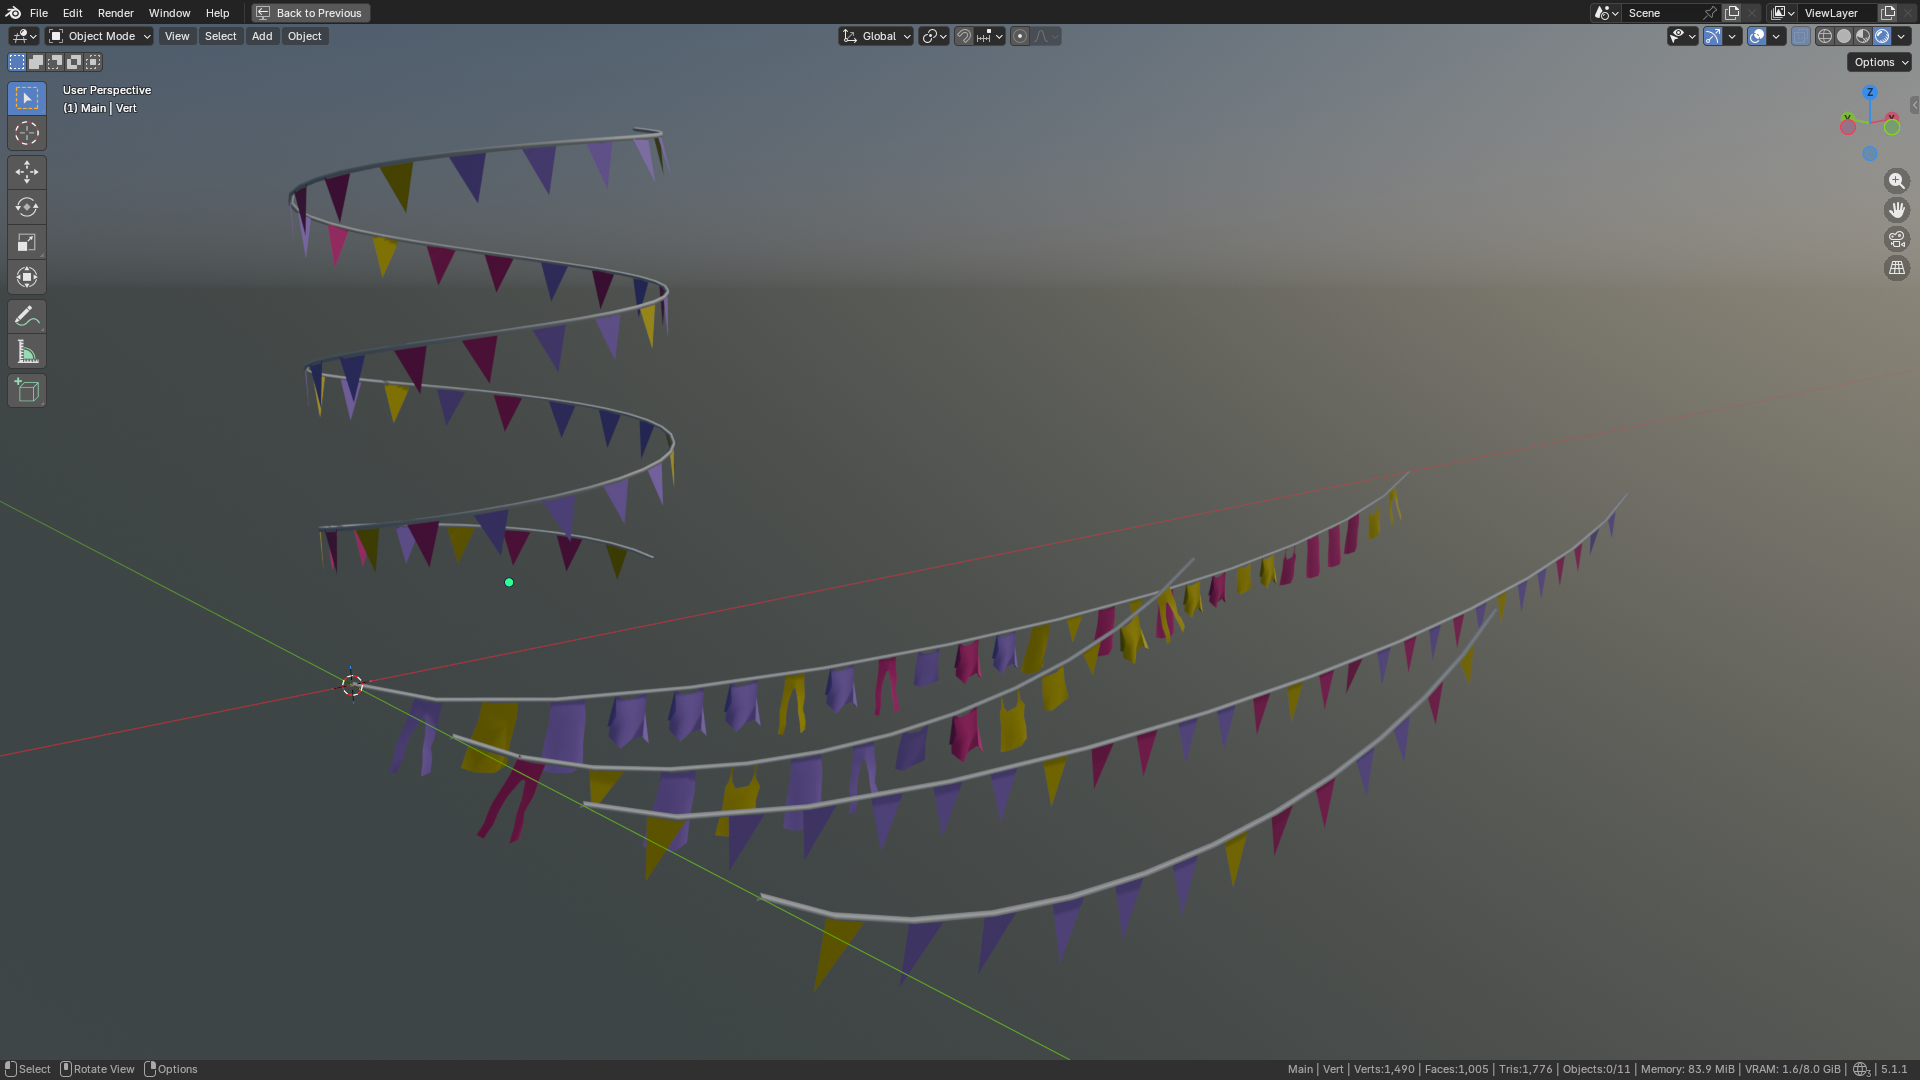
Task: Switch perspective/orthographic grid icon
Action: point(1896,268)
